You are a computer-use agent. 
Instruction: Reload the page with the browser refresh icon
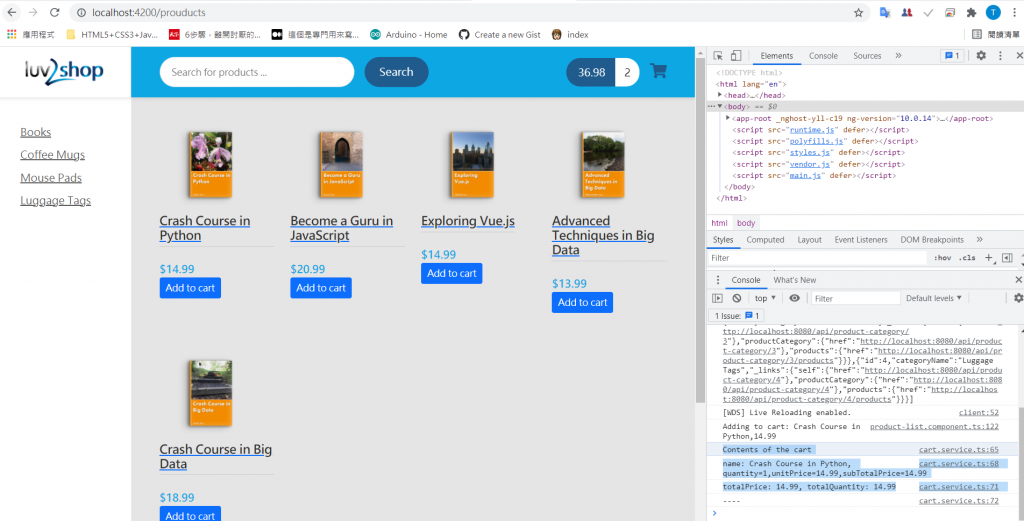[55, 12]
